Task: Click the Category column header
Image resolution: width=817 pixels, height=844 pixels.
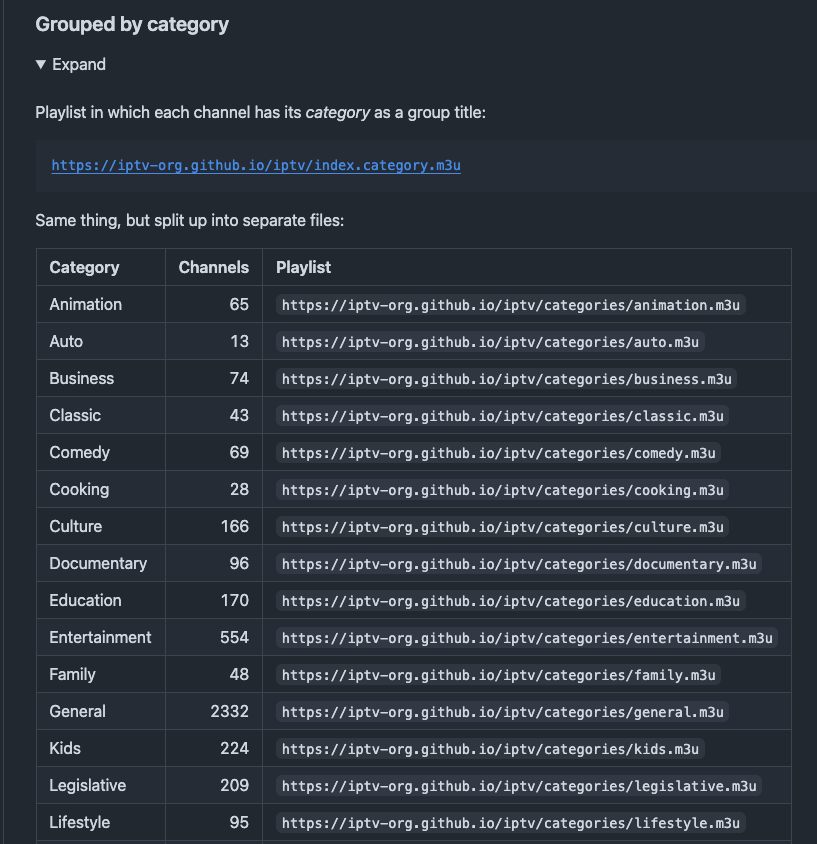Action: pos(84,268)
